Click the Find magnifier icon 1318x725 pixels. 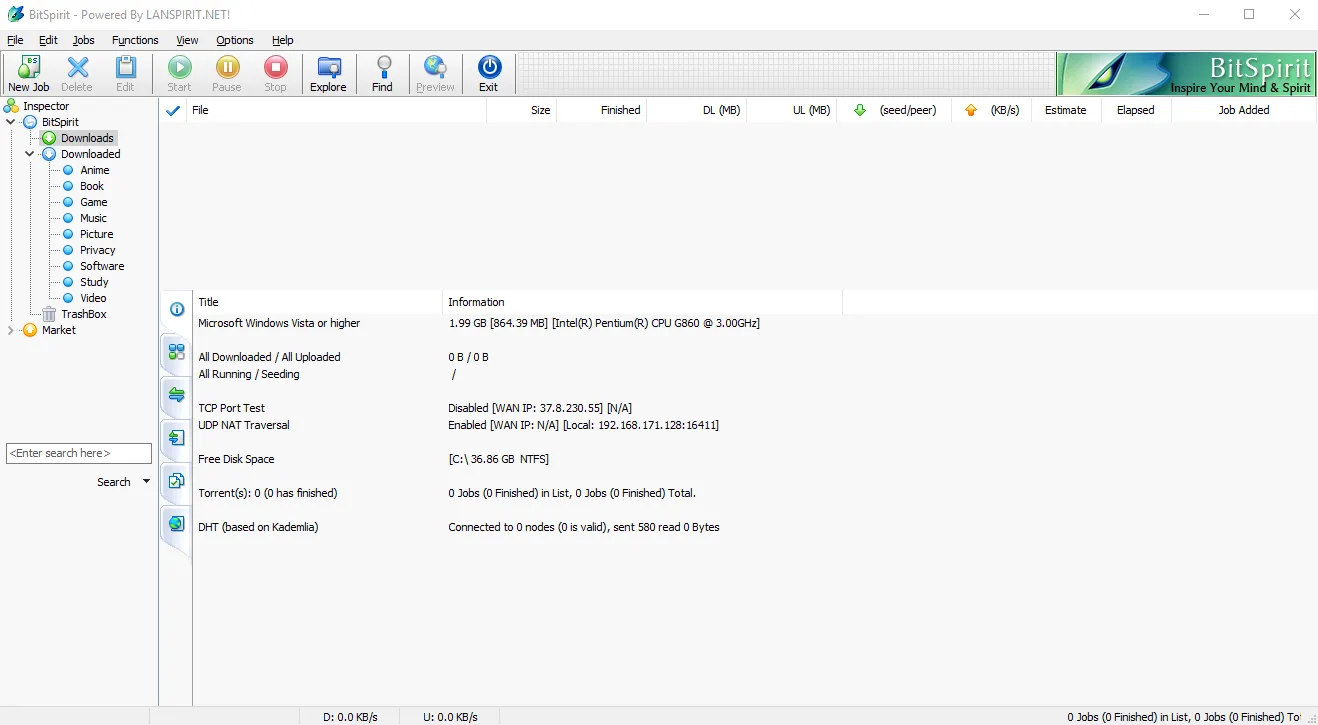pyautogui.click(x=382, y=68)
